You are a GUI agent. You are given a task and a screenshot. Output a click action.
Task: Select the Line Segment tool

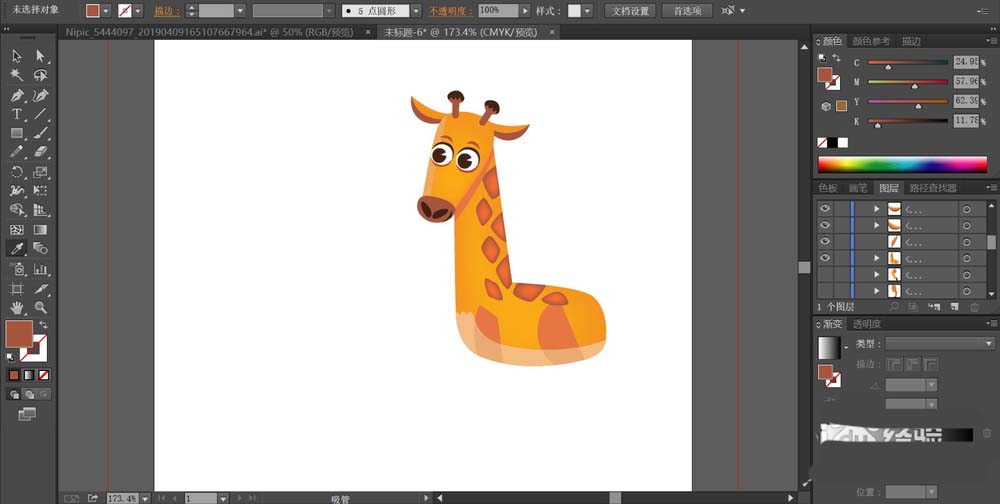[x=41, y=114]
